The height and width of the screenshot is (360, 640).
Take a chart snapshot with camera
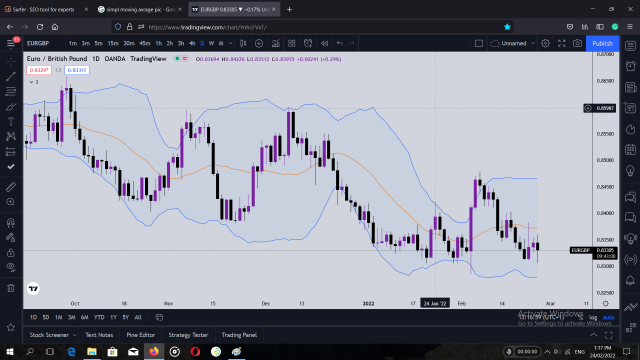577,43
